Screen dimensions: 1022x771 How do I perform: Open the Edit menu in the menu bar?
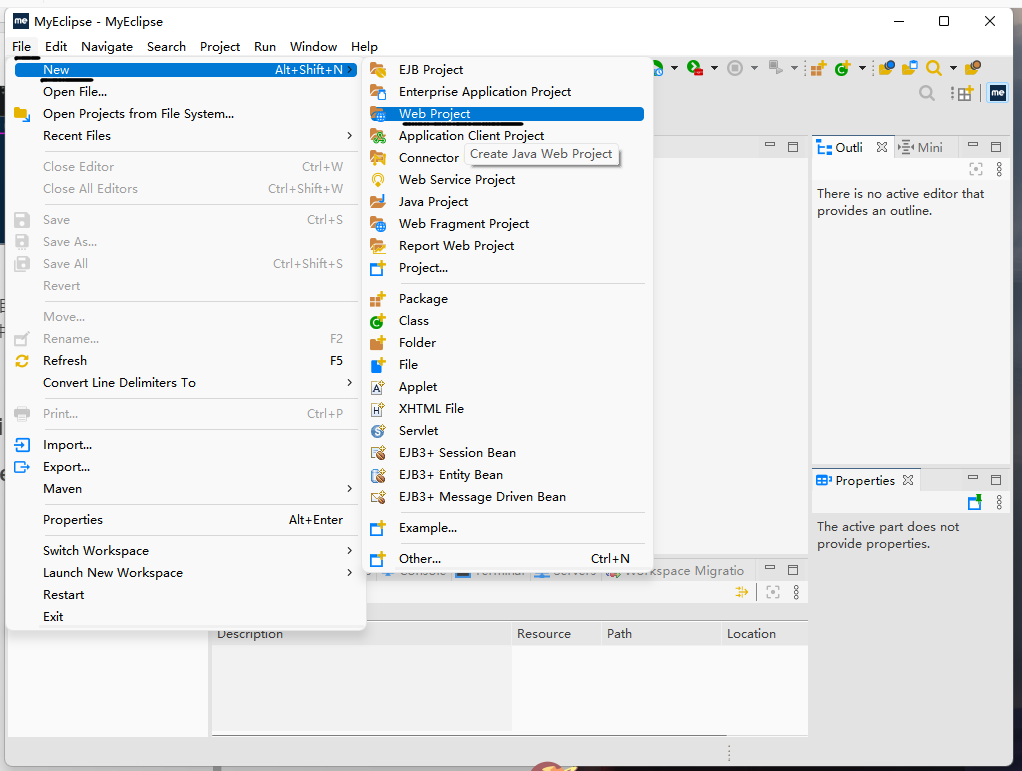click(56, 46)
